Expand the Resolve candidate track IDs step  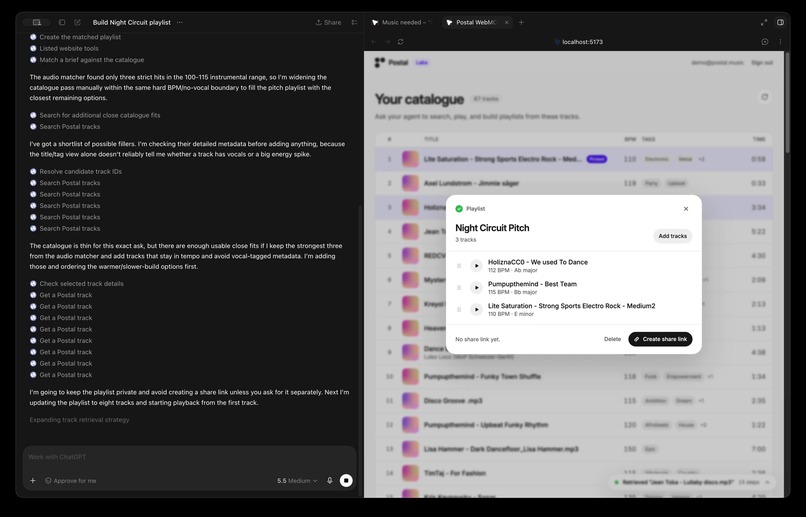point(76,172)
